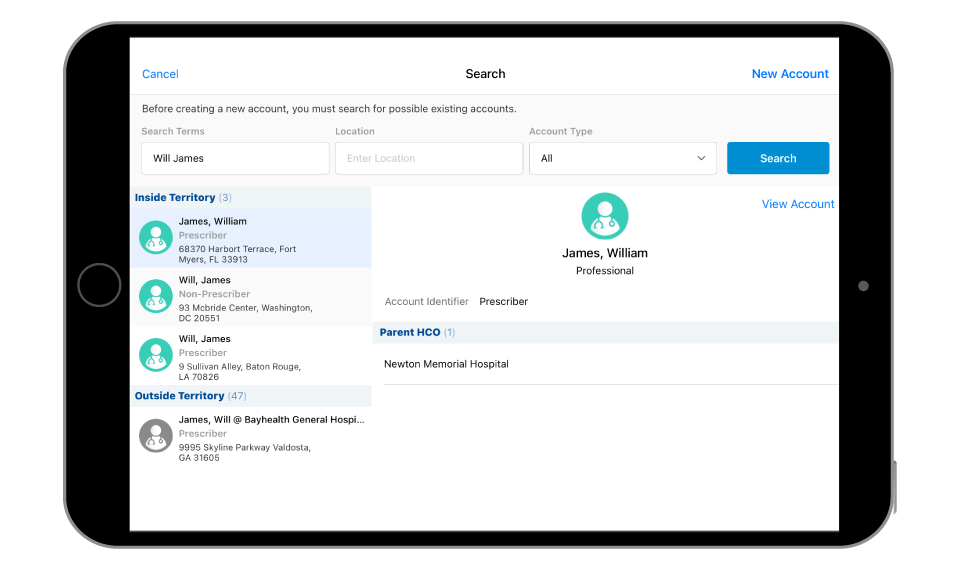This screenshot has height=570, width=960.
Task: Click the Search Terms field with Will James
Action: 235,158
